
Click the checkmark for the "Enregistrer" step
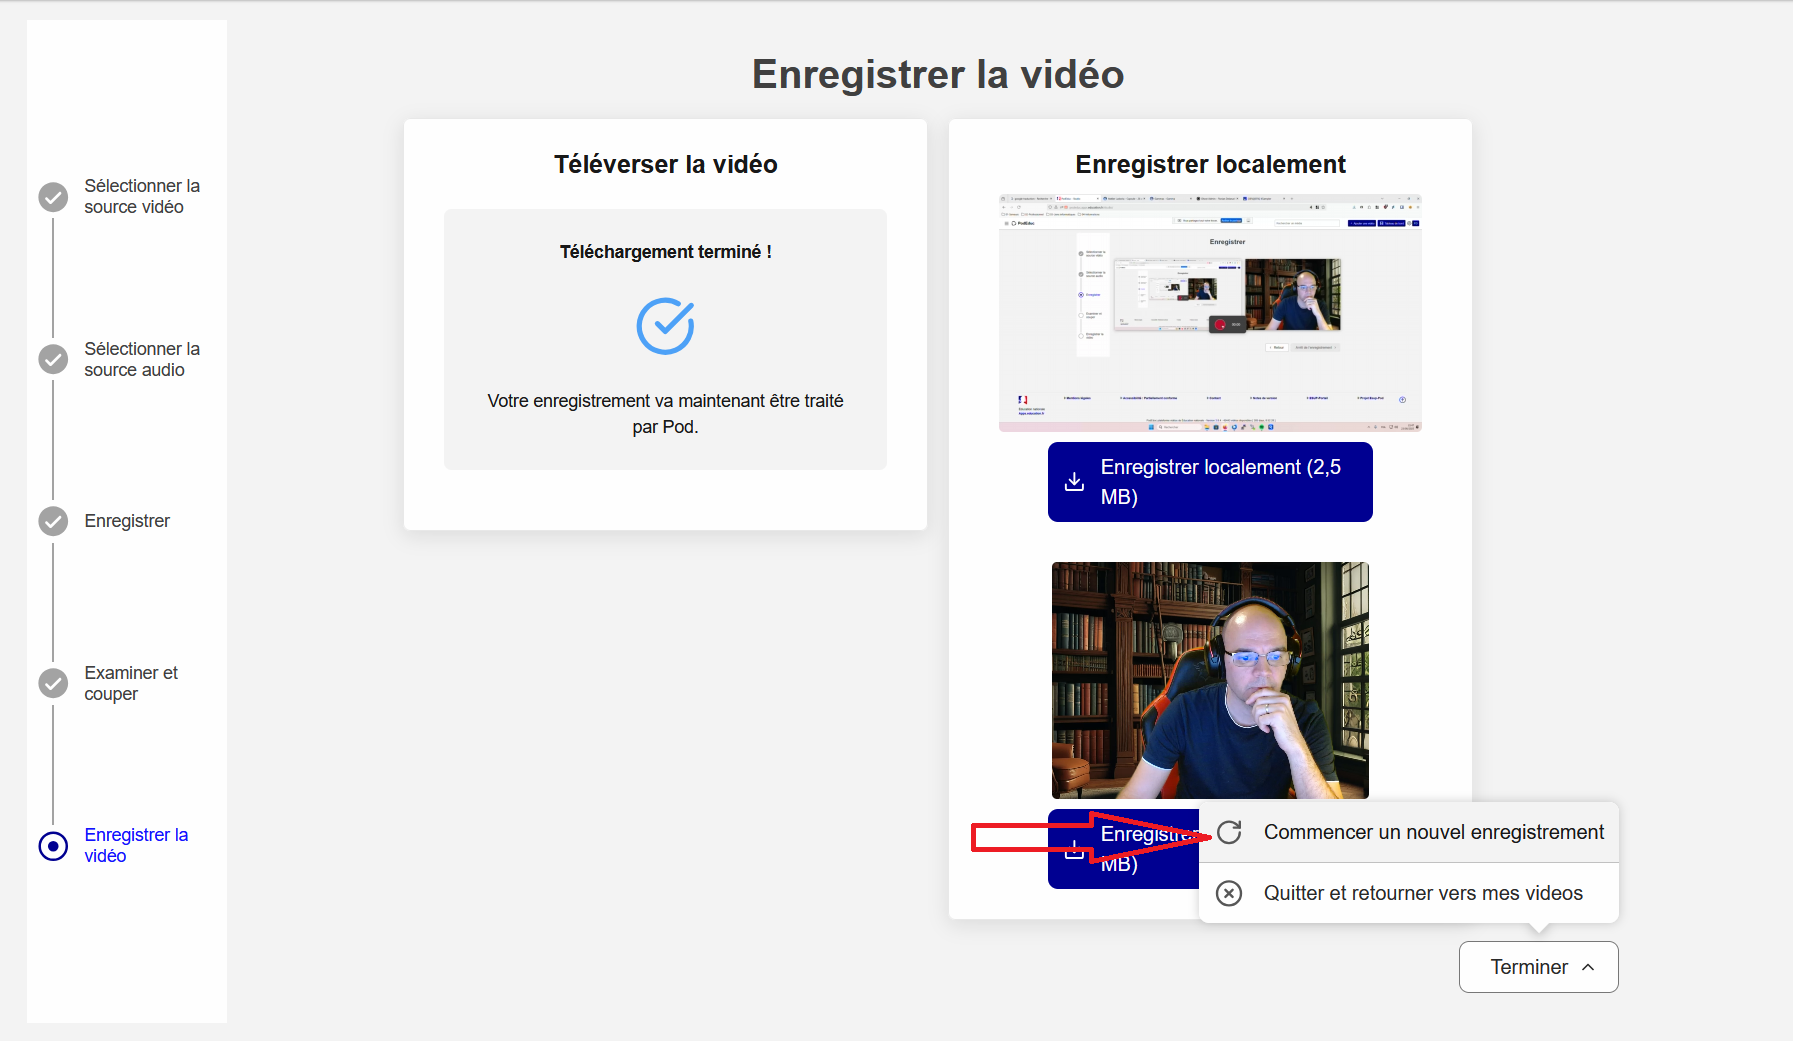click(52, 521)
